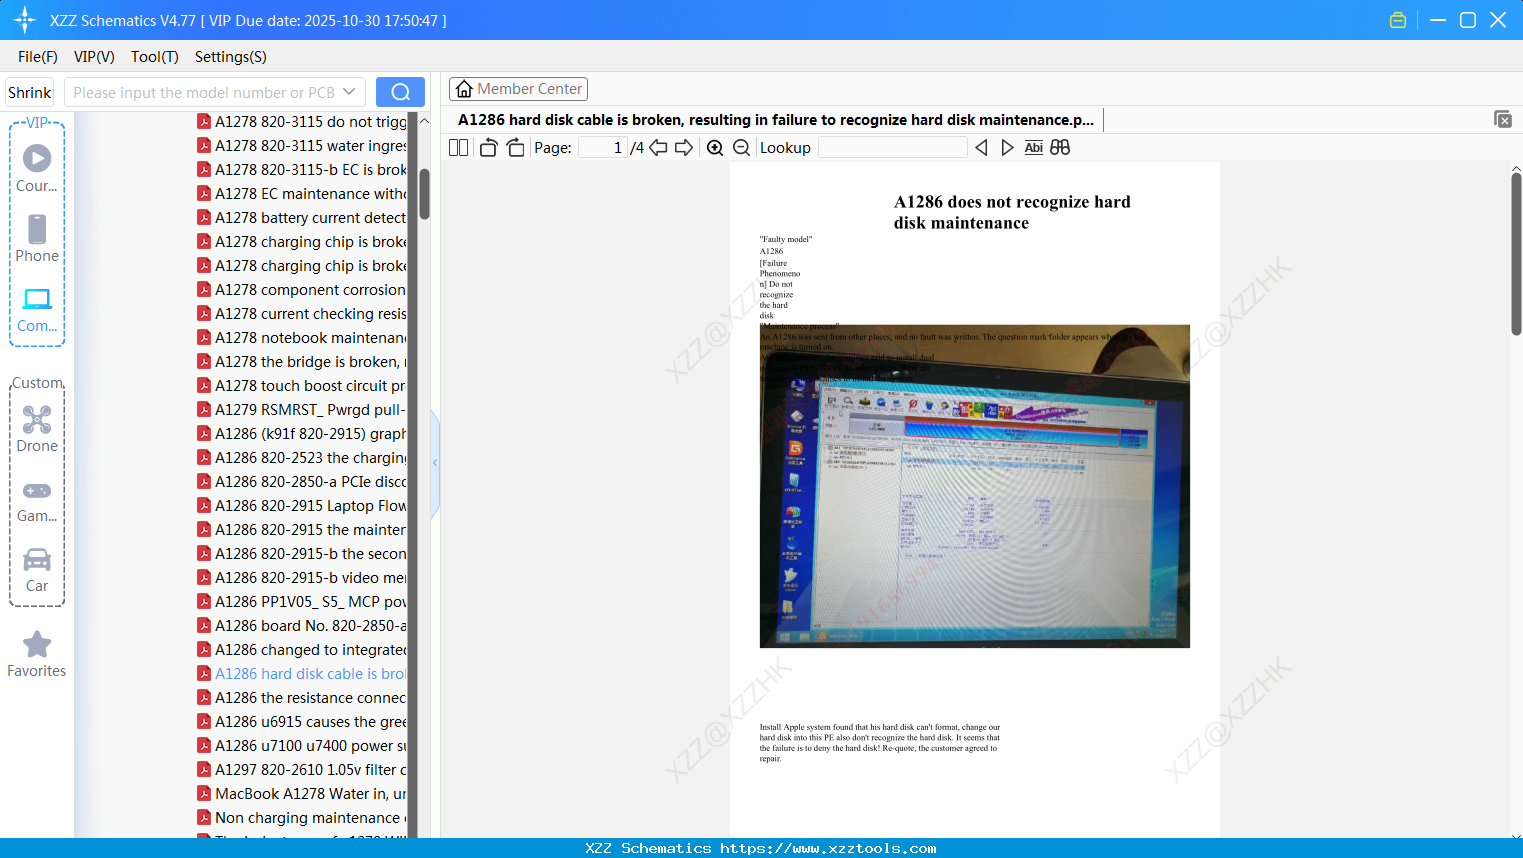Screen dimensions: 1523x858
Task: Click the binoculars search icon
Action: [x=1060, y=147]
